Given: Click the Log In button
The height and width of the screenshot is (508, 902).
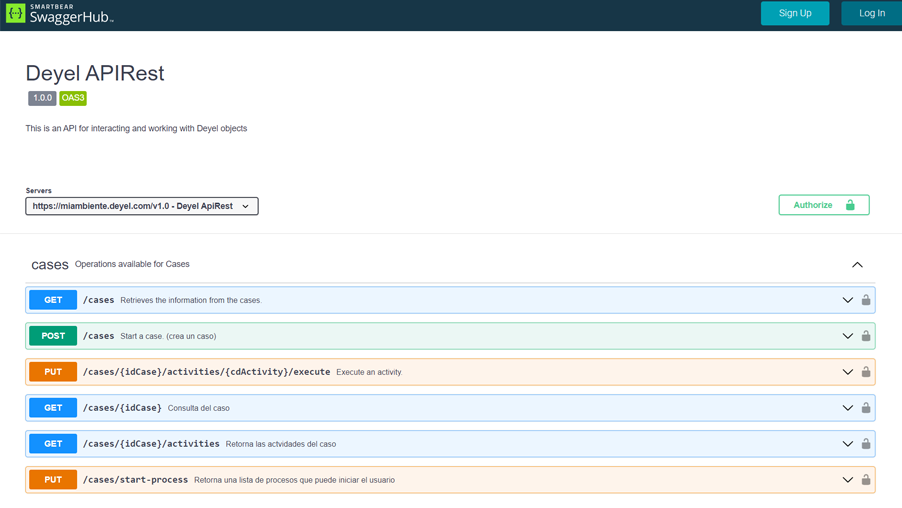Looking at the screenshot, I should coord(872,13).
